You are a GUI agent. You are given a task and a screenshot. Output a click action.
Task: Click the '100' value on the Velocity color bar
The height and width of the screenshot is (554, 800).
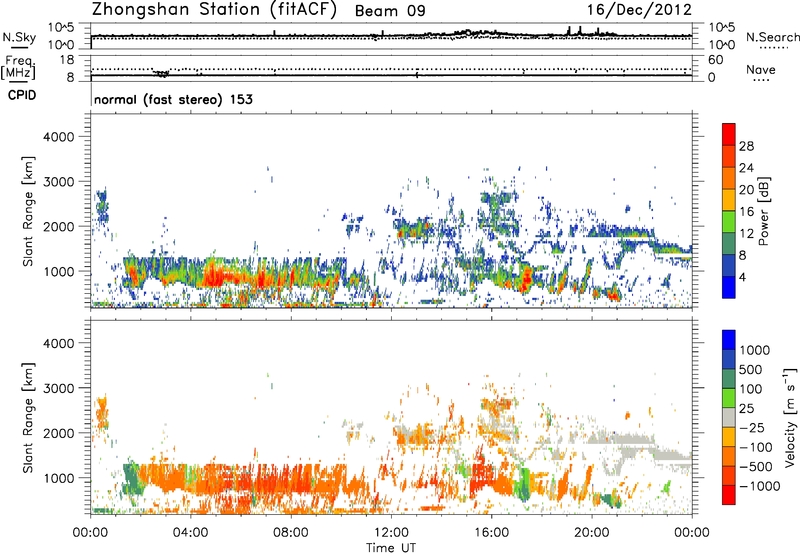(x=753, y=389)
